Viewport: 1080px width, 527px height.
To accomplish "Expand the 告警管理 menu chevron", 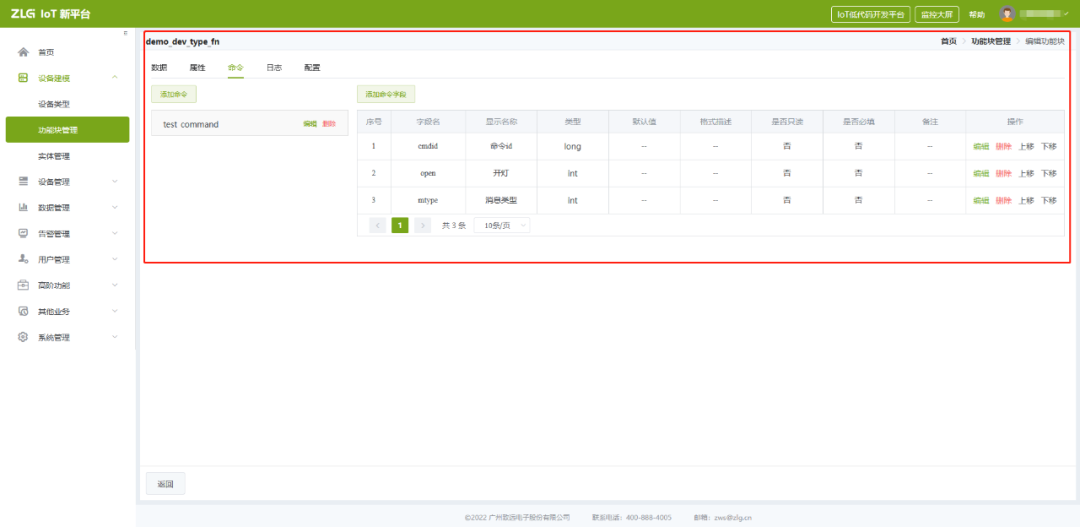I will click(114, 234).
